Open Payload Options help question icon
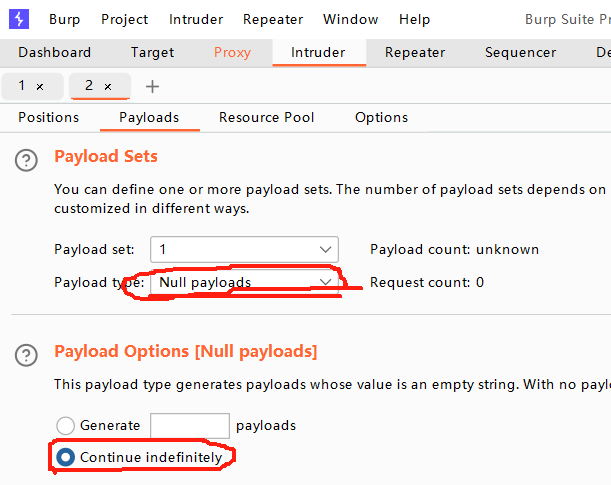Image resolution: width=611 pixels, height=485 pixels. pos(29,354)
